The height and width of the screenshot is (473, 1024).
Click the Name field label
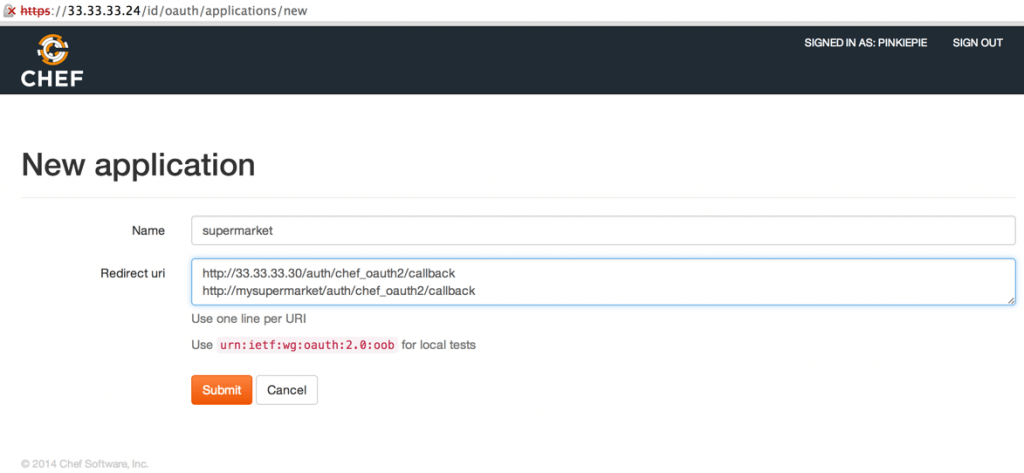[x=148, y=231]
